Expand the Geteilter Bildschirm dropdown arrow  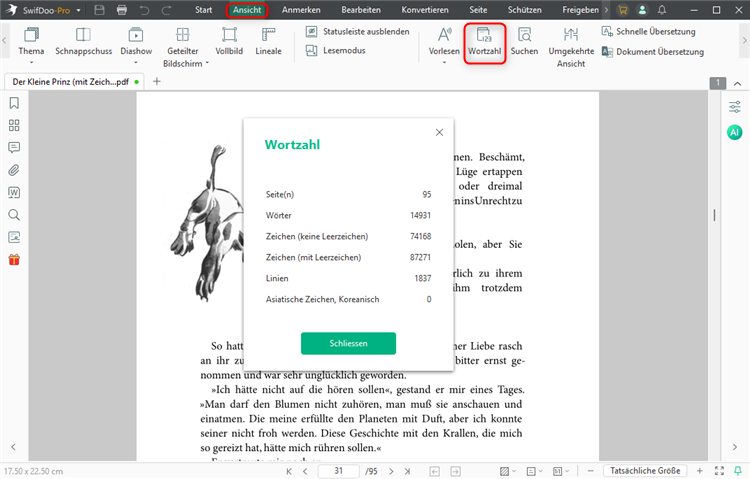[x=207, y=63]
